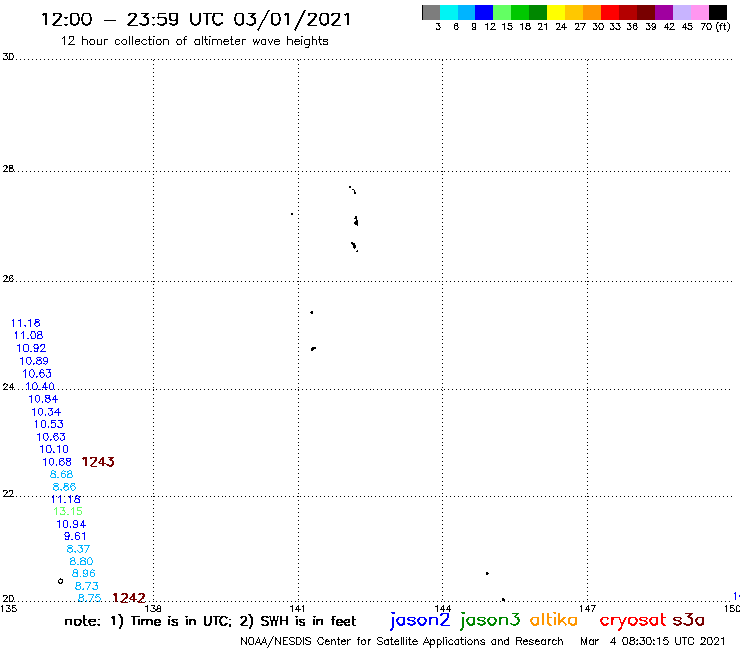Click the longitude label 144

tap(442, 608)
